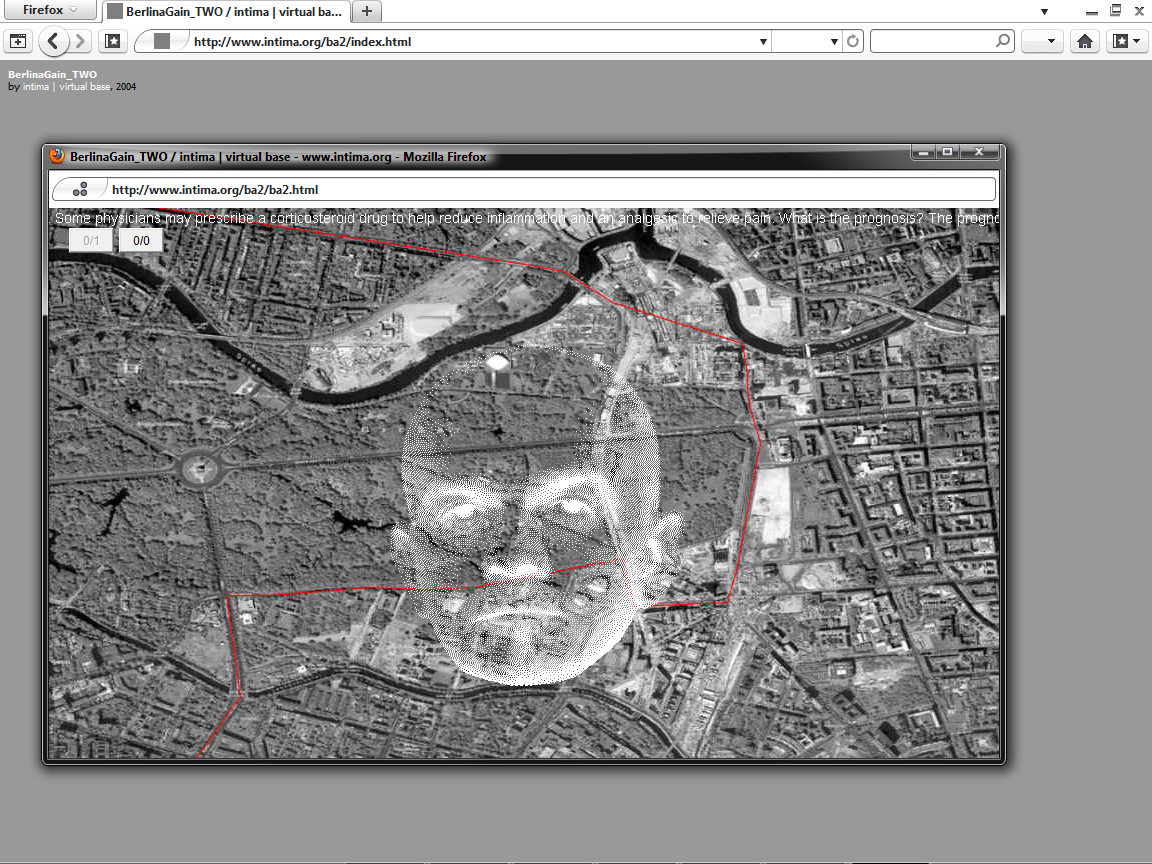Expand the URL history dropdown arrow
The height and width of the screenshot is (864, 1152).
(x=763, y=42)
